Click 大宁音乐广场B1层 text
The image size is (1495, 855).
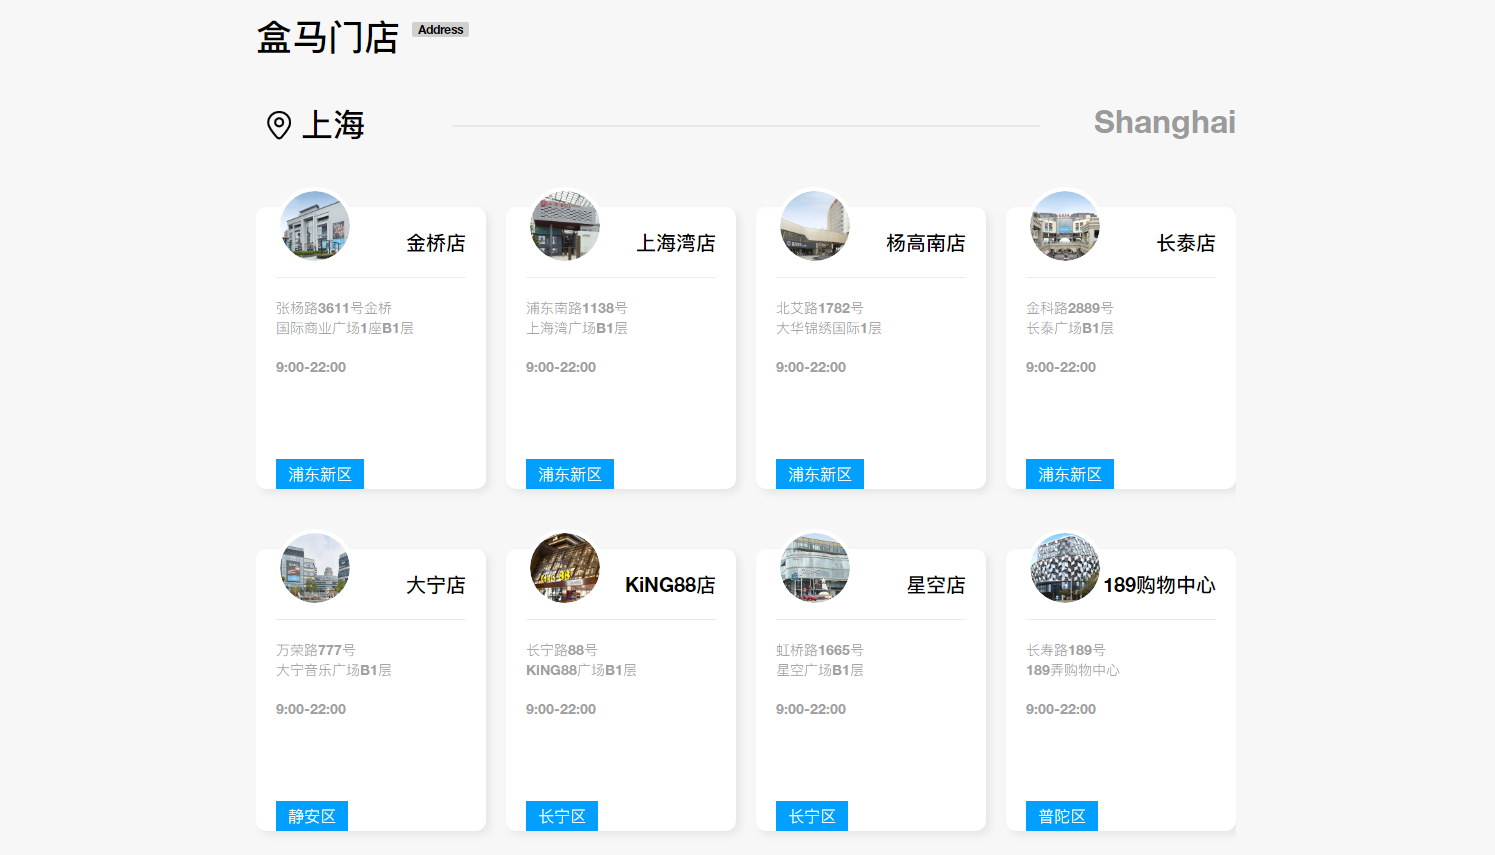point(334,670)
